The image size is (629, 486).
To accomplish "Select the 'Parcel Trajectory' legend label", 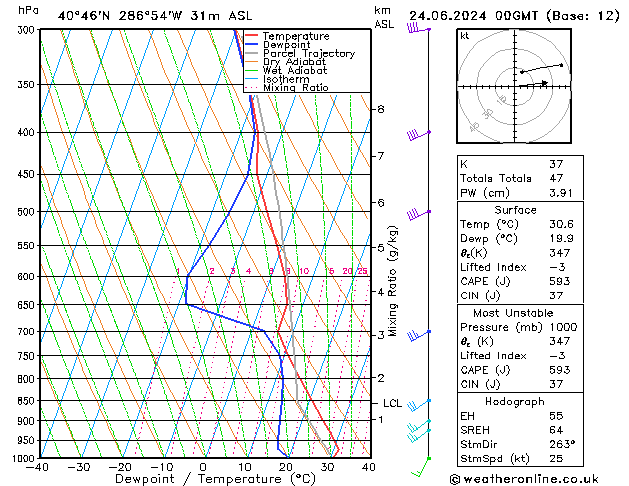I will pos(309,53).
